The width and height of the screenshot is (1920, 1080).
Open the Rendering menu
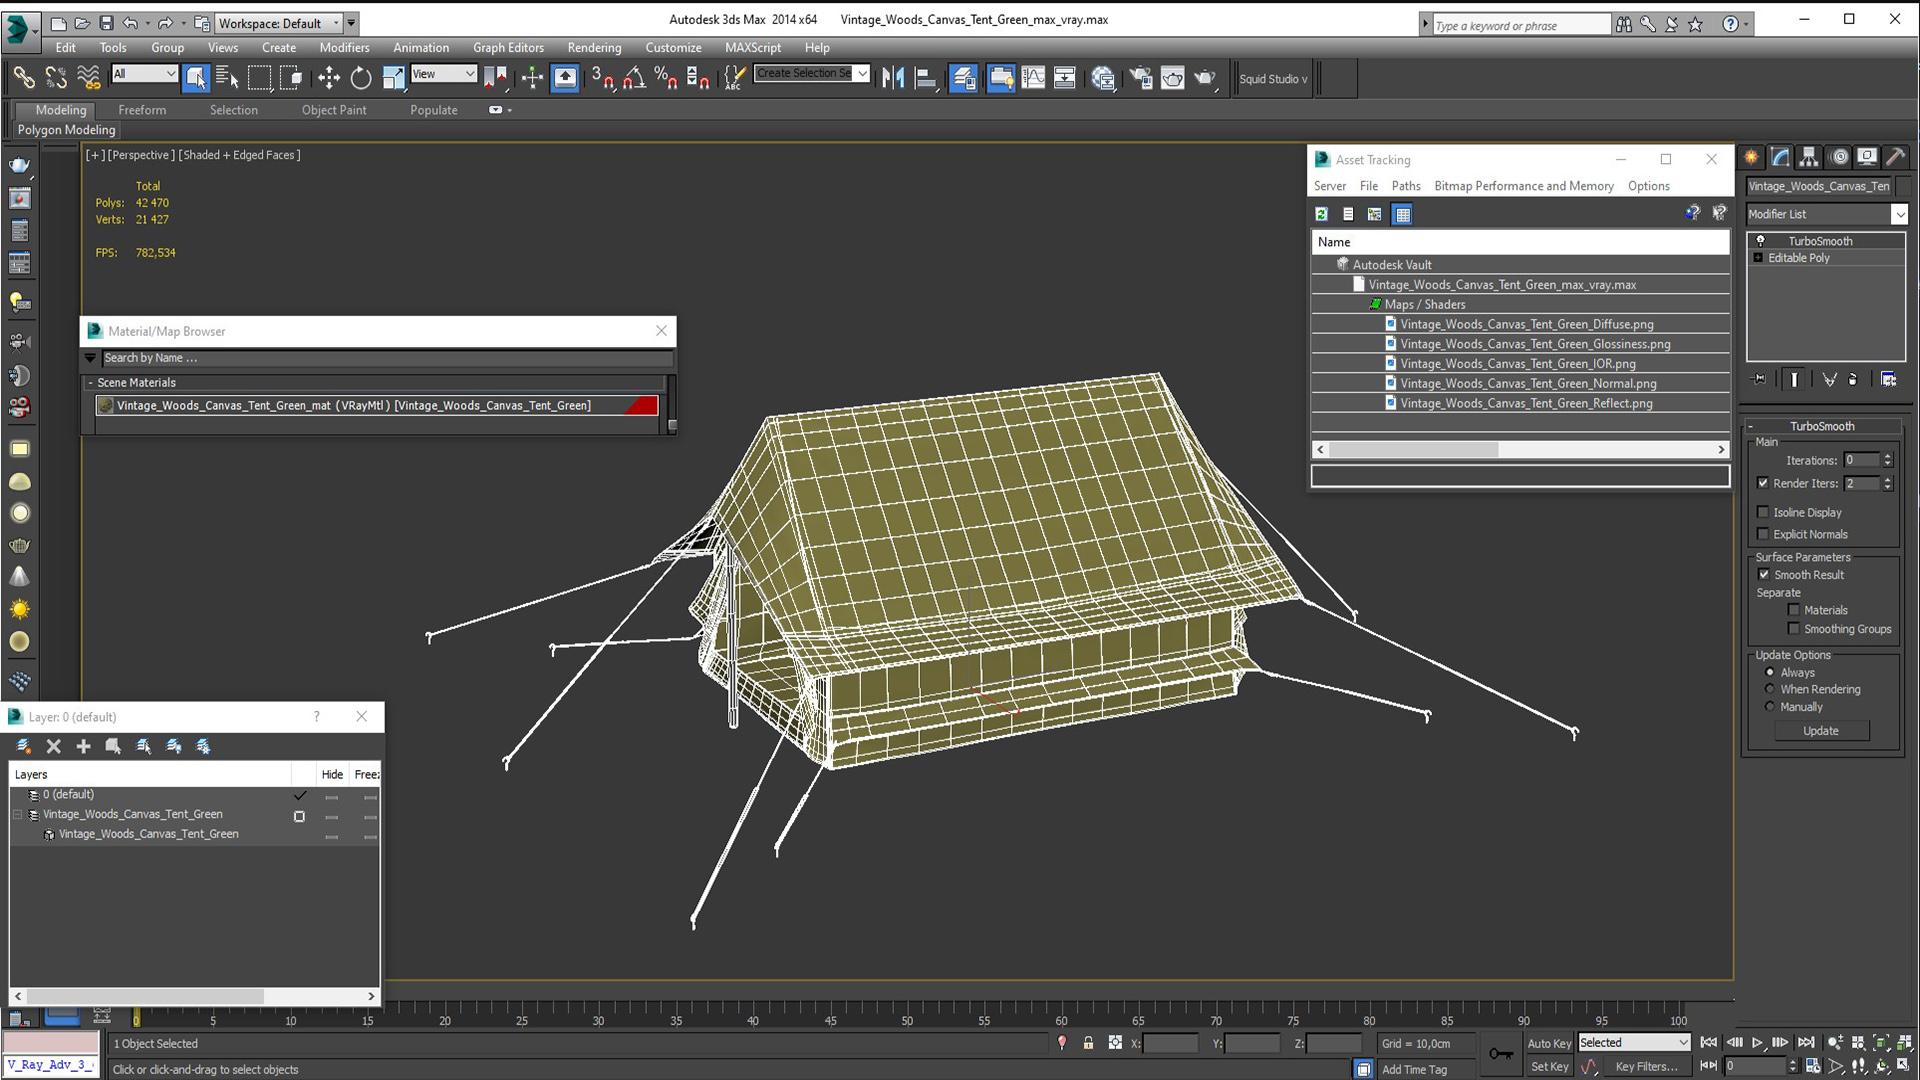[594, 47]
